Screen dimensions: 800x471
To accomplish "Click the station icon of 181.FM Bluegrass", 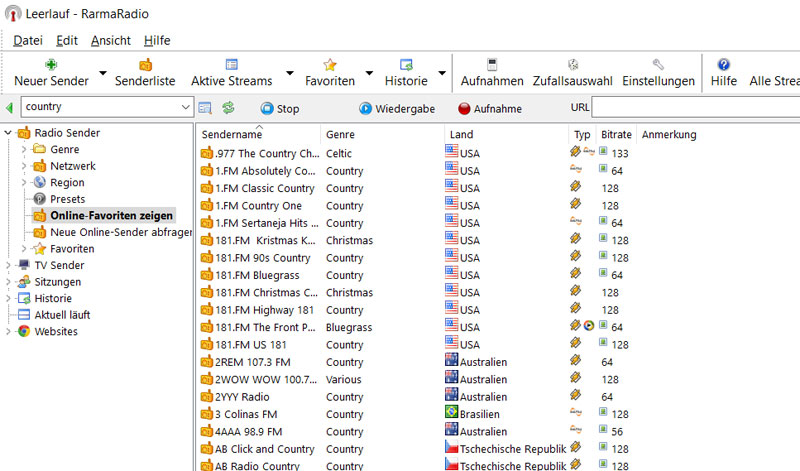I will (206, 275).
